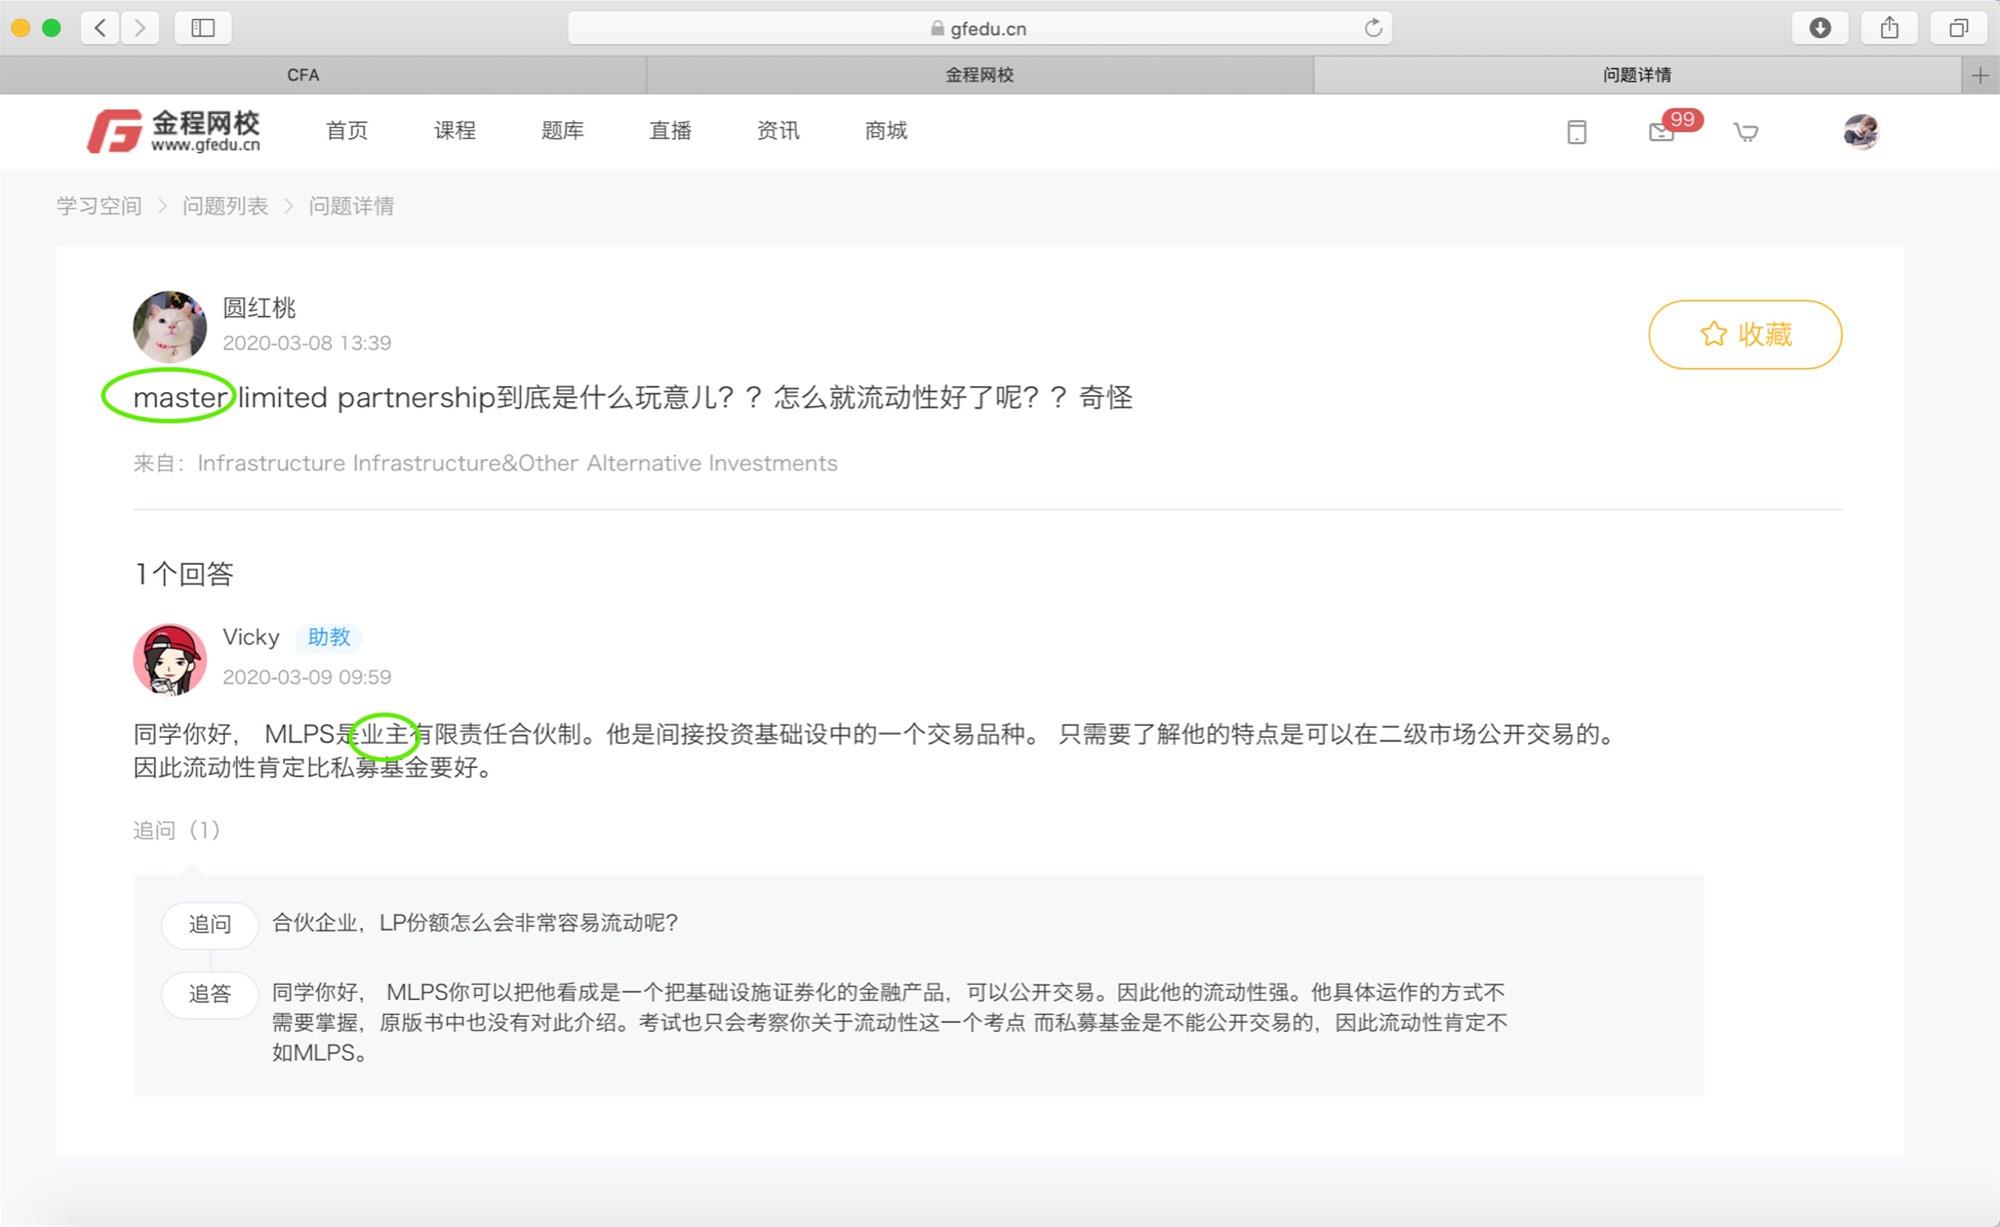Open the messages icon with 99 badge
2000x1227 pixels.
[1662, 132]
